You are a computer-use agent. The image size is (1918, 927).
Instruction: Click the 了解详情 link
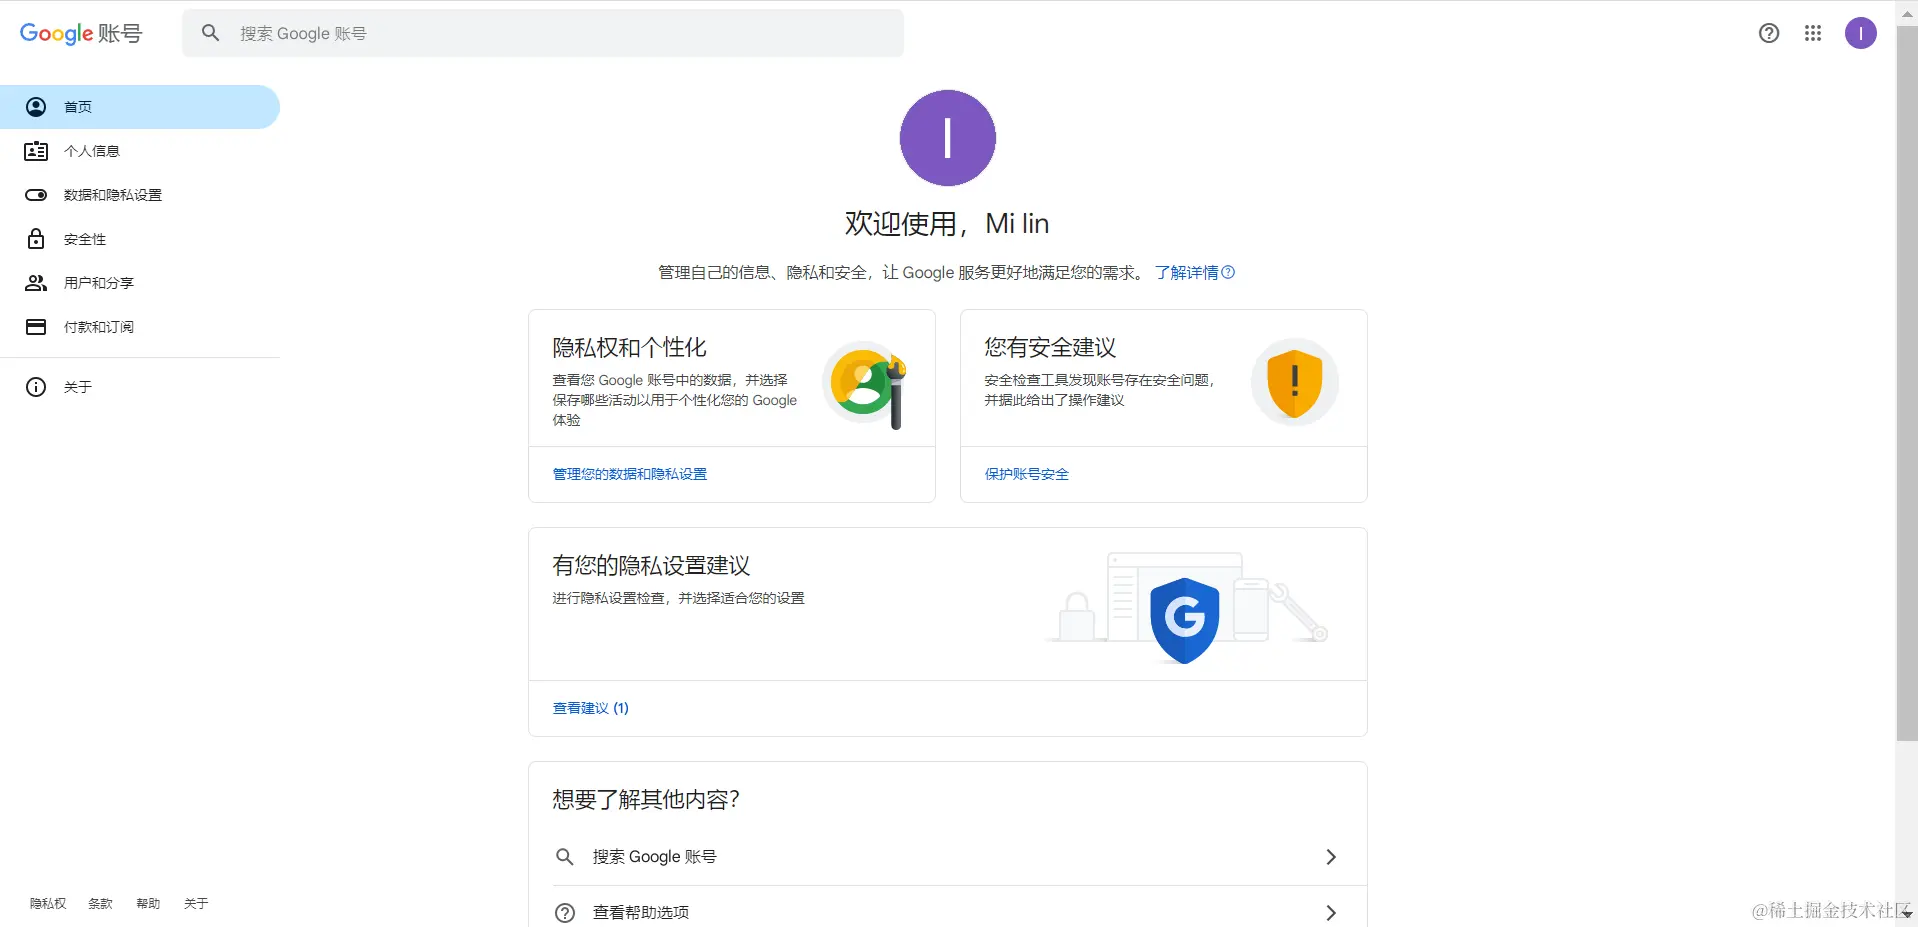pos(1186,272)
